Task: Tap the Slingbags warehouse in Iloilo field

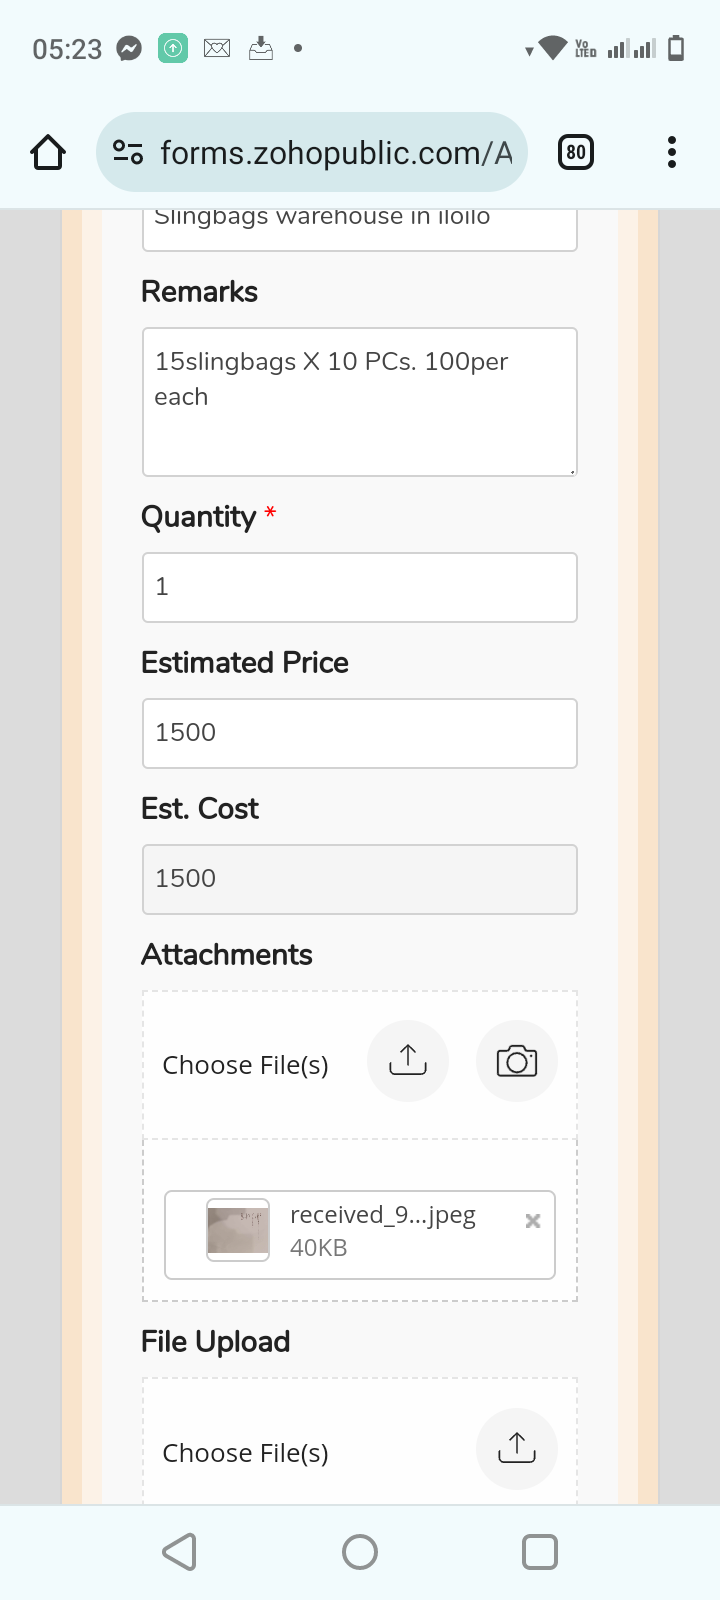Action: (x=360, y=226)
